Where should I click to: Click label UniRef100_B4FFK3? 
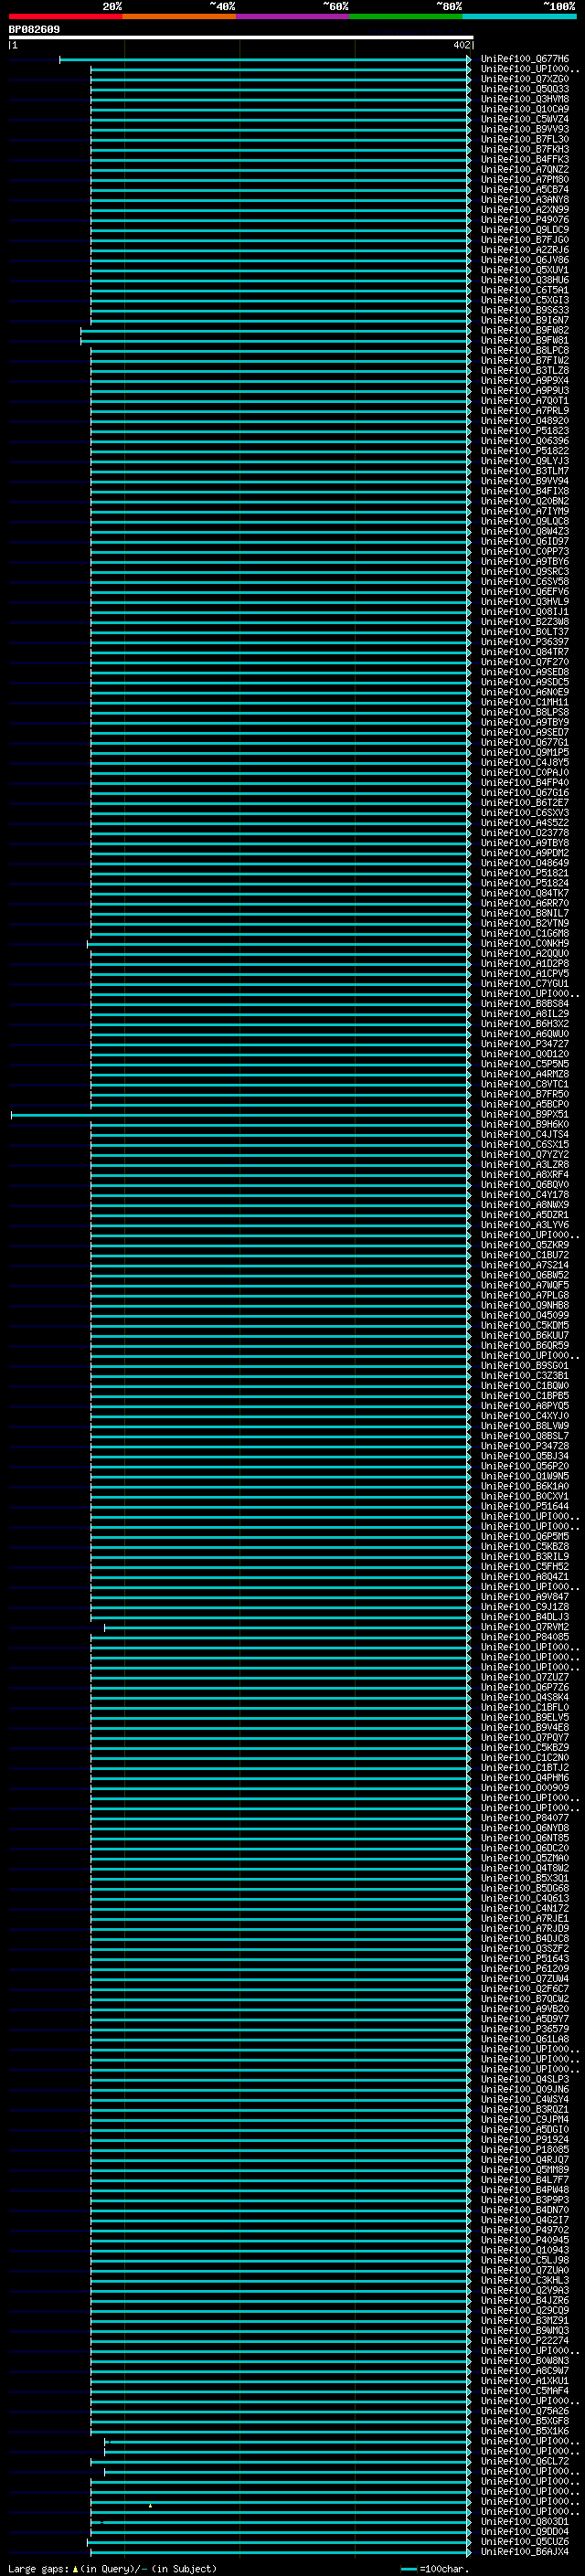(x=525, y=159)
